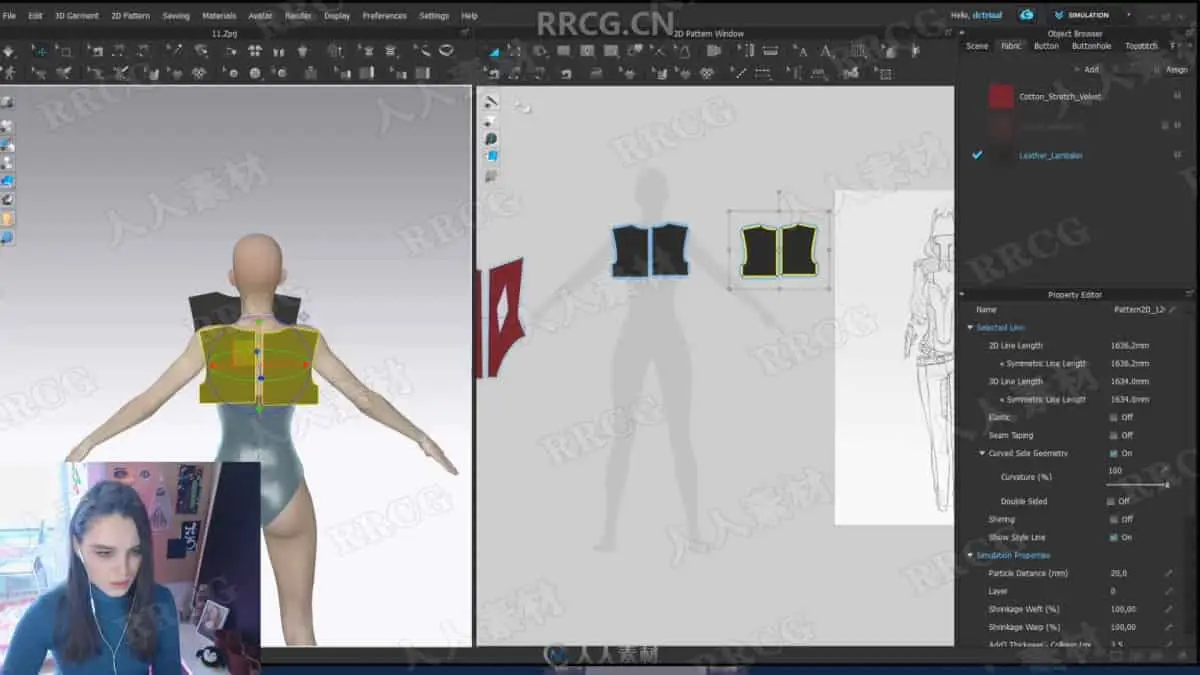This screenshot has width=1200, height=675.
Task: Click the cloud account icon in title bar
Action: coord(1026,15)
